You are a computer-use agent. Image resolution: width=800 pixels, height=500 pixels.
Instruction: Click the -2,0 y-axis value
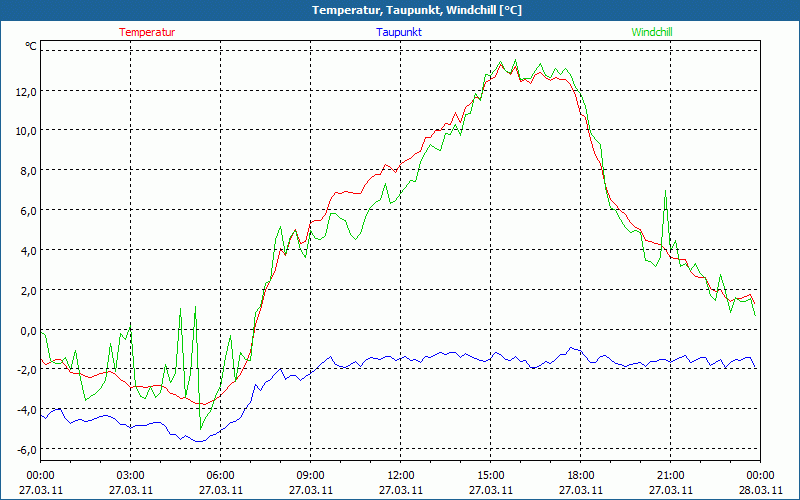pyautogui.click(x=27, y=370)
